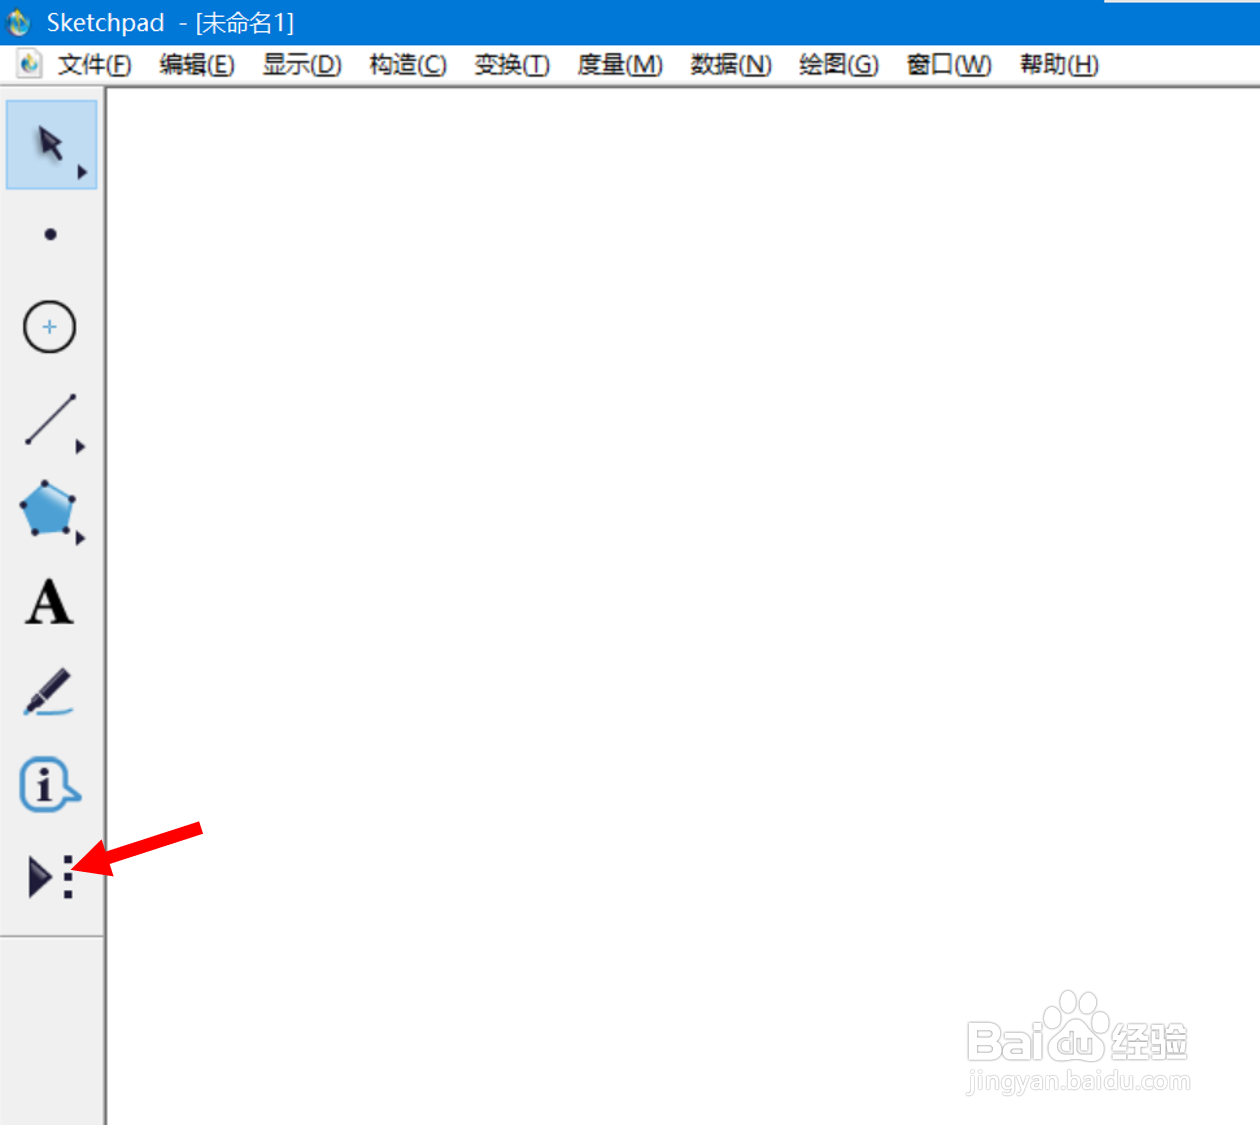The image size is (1260, 1125).
Task: Select the Straightedge segment tool
Action: pyautogui.click(x=49, y=419)
